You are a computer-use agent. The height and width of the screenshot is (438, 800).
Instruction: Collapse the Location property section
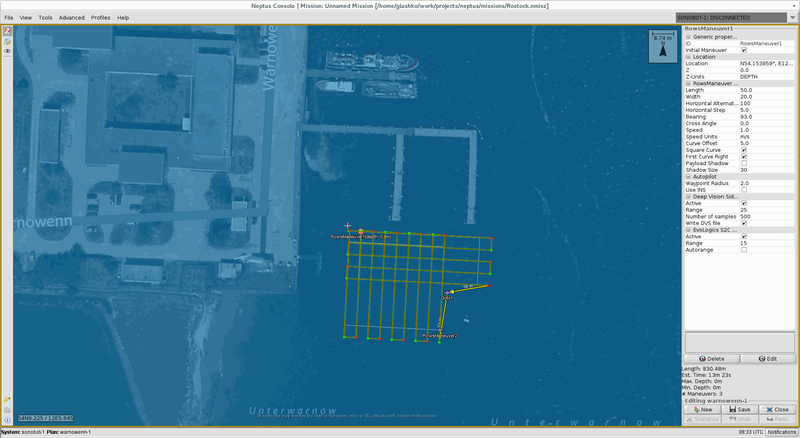[687, 57]
